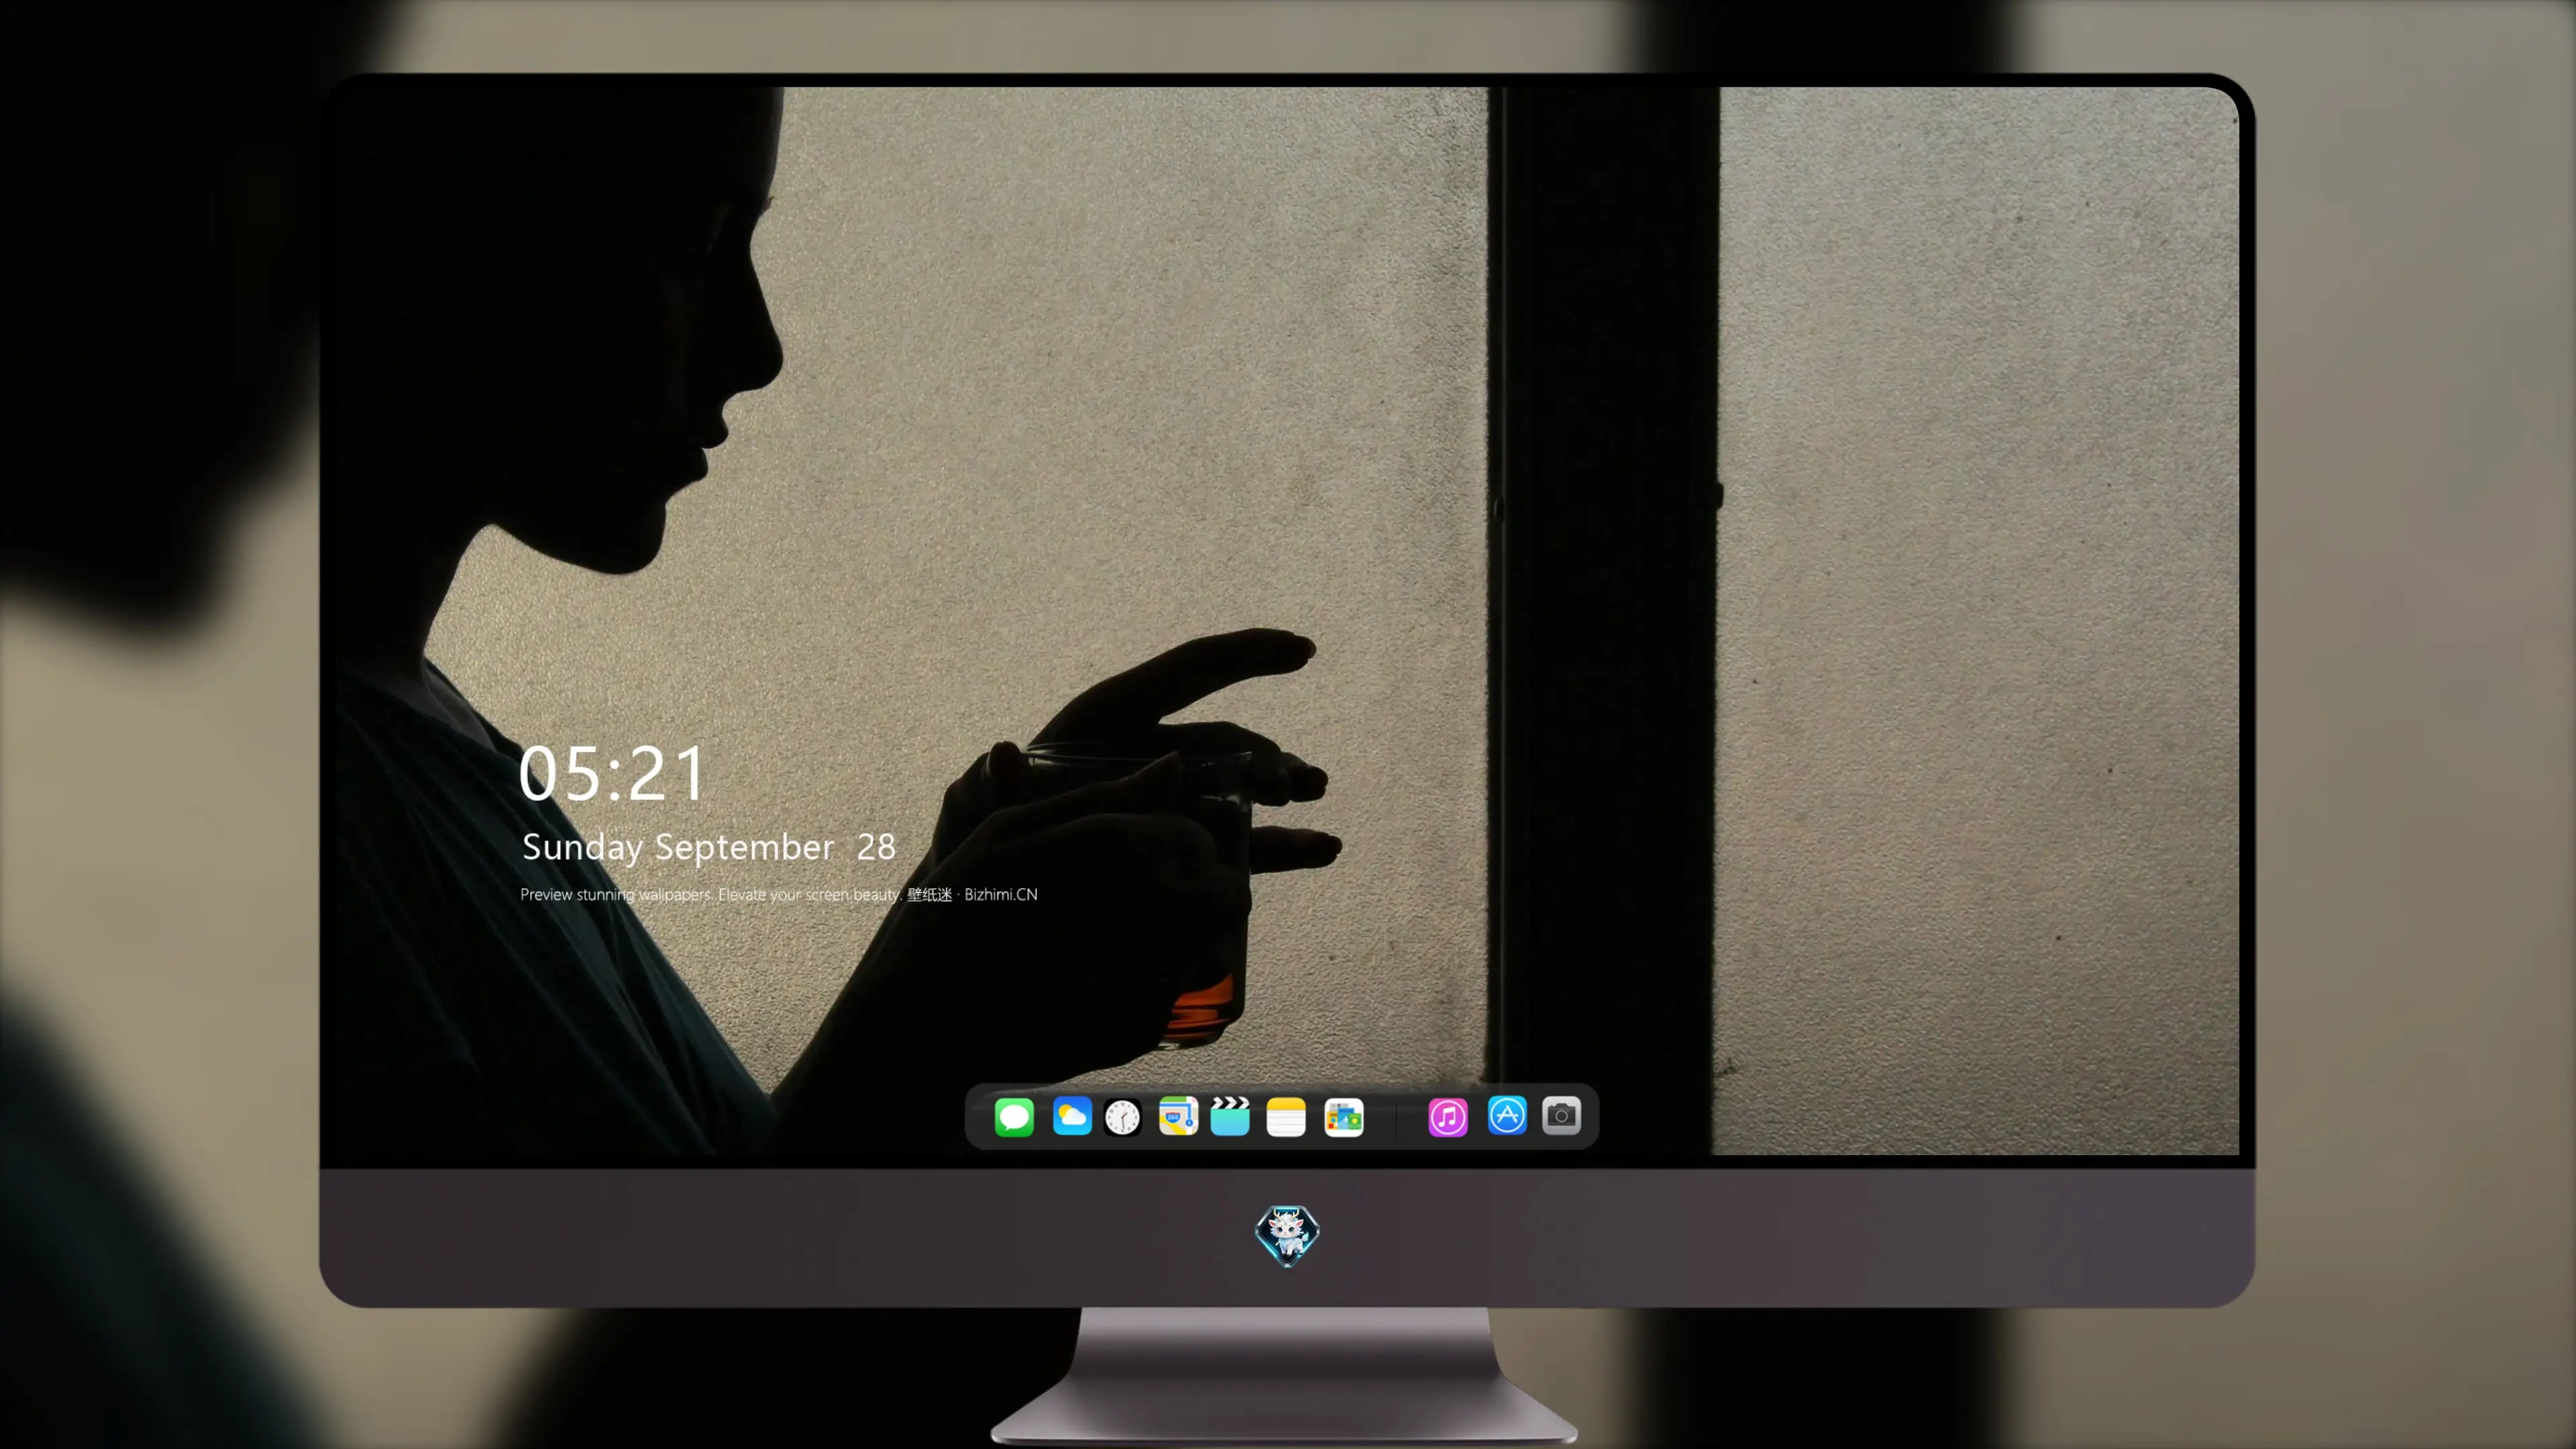Open the colorful photo collage app icon
The width and height of the screenshot is (2576, 1449).
[1344, 1117]
